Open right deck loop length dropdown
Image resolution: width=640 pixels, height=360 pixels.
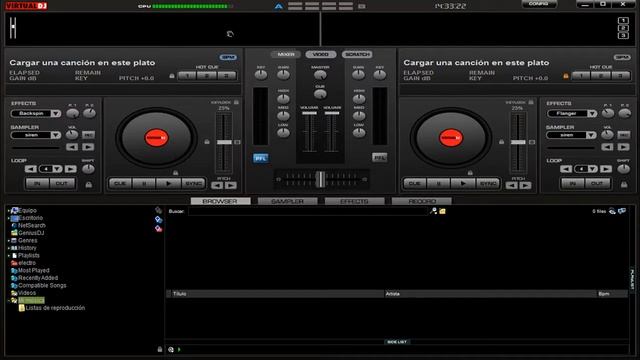(593, 169)
